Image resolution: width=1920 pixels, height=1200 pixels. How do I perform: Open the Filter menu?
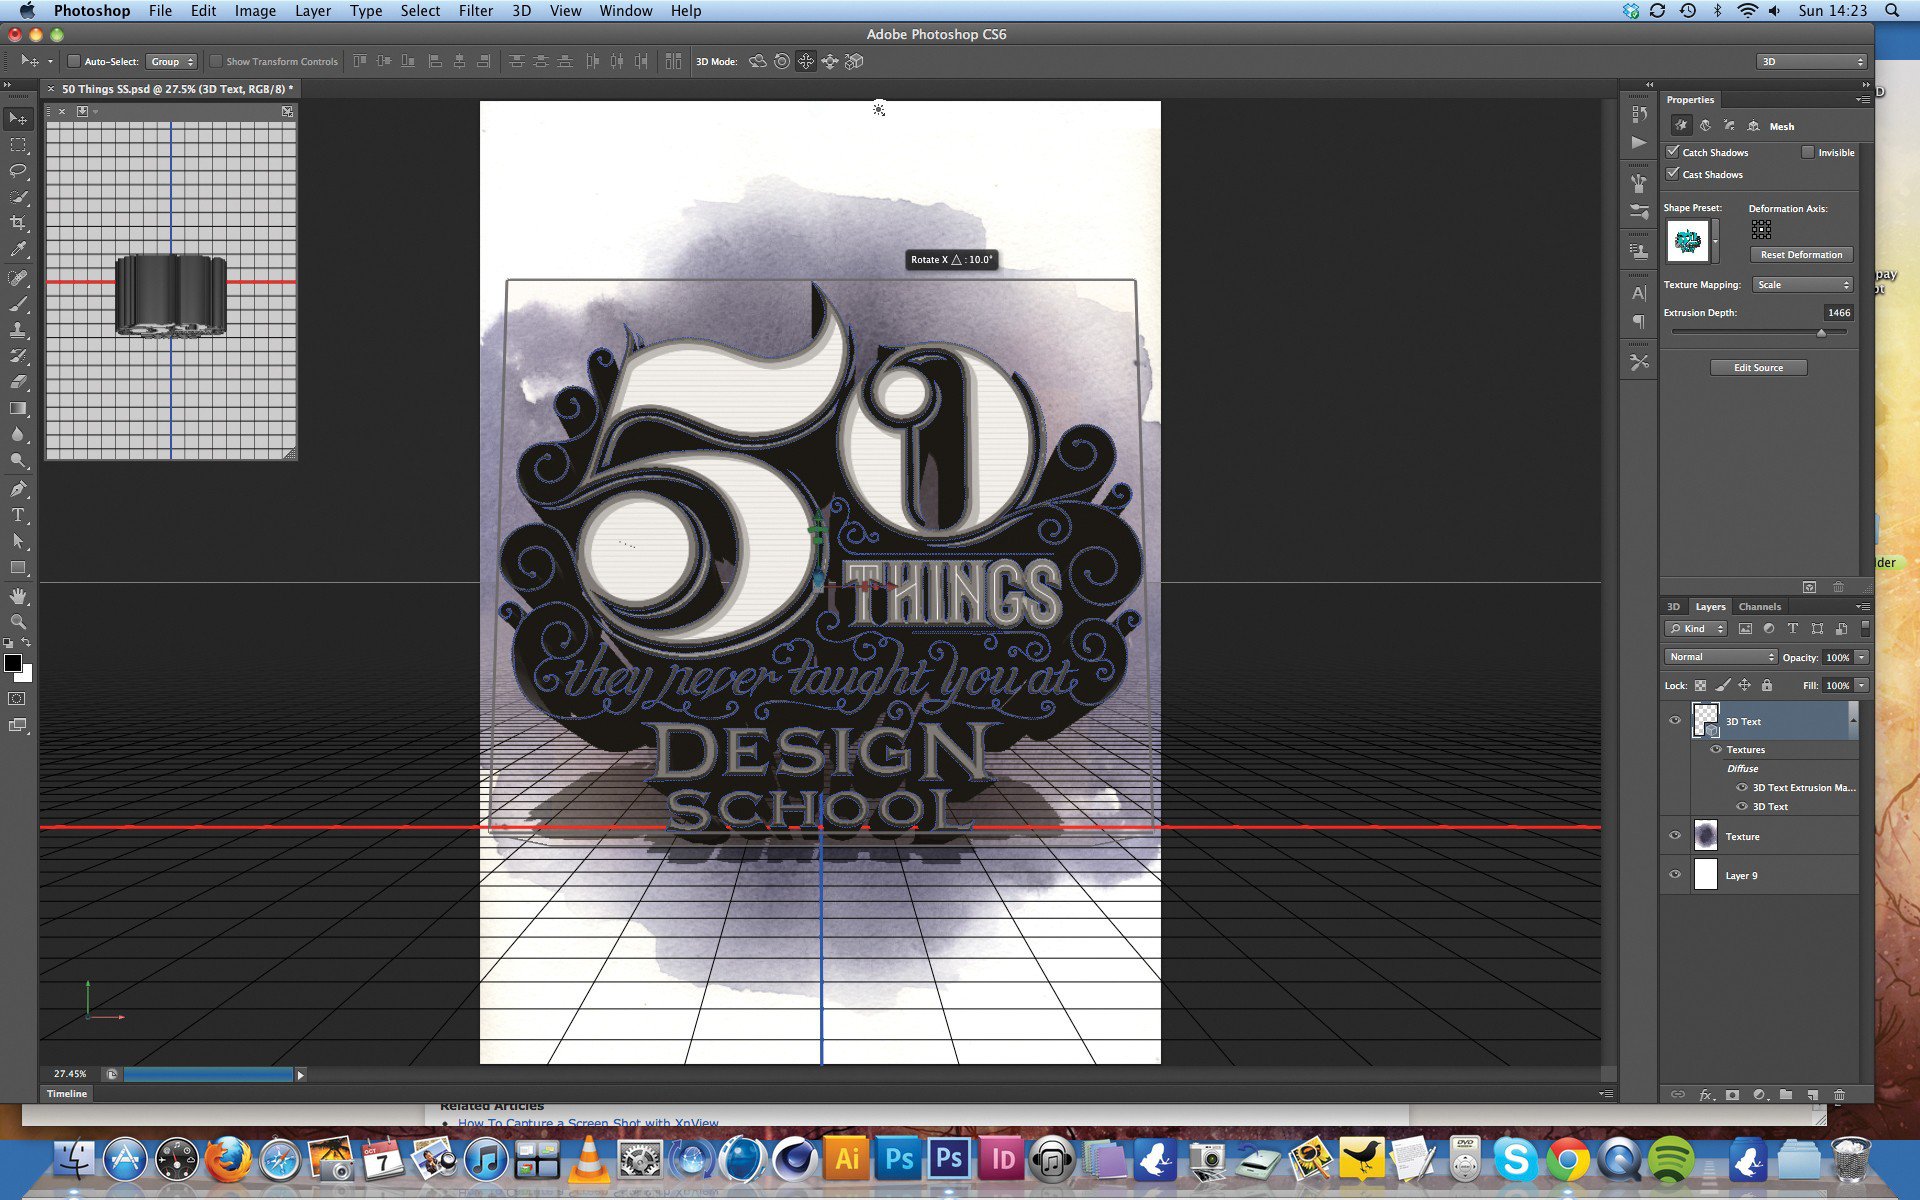(x=478, y=11)
